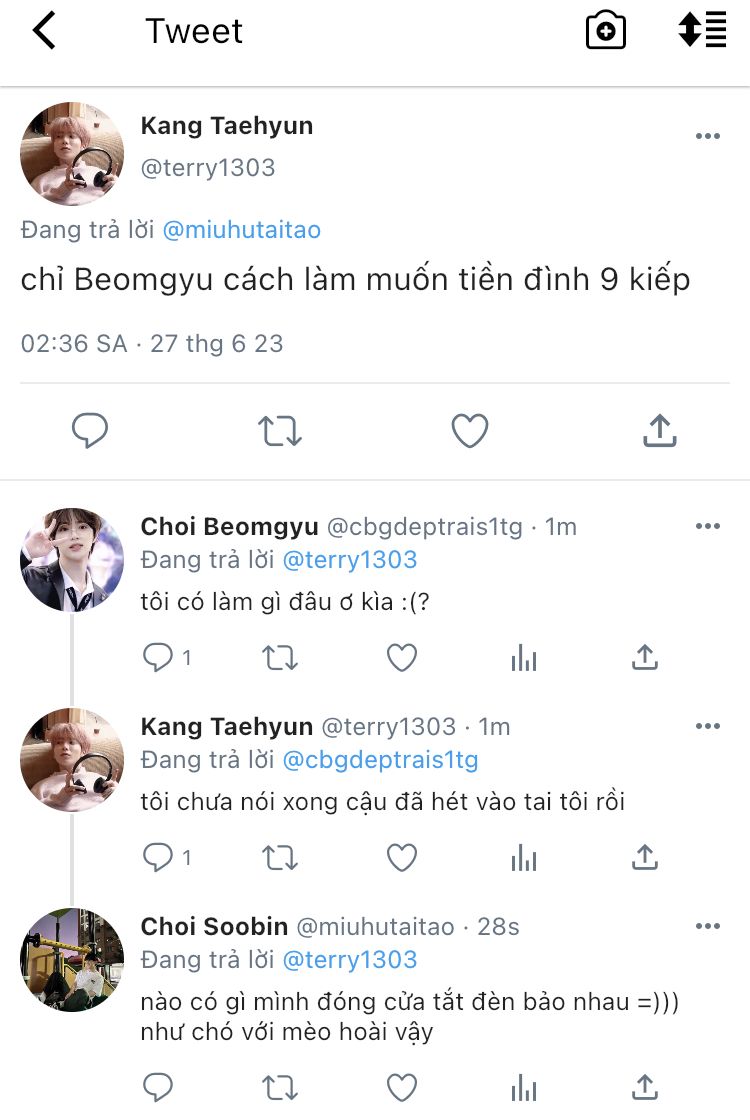Open Choi Soobin's profile picture
Viewport: 750px width, 1120px height.
(72, 959)
